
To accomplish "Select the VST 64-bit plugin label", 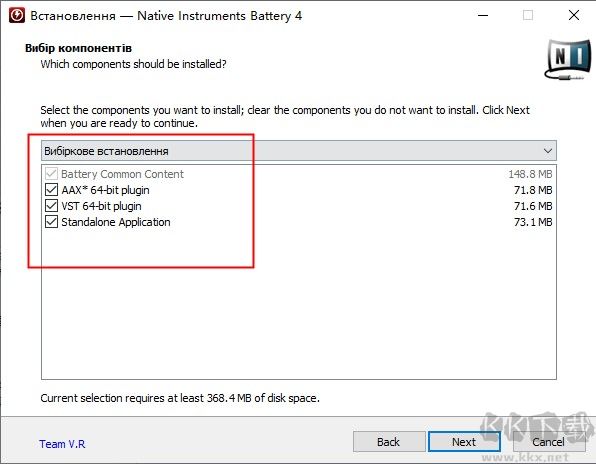I will 101,206.
